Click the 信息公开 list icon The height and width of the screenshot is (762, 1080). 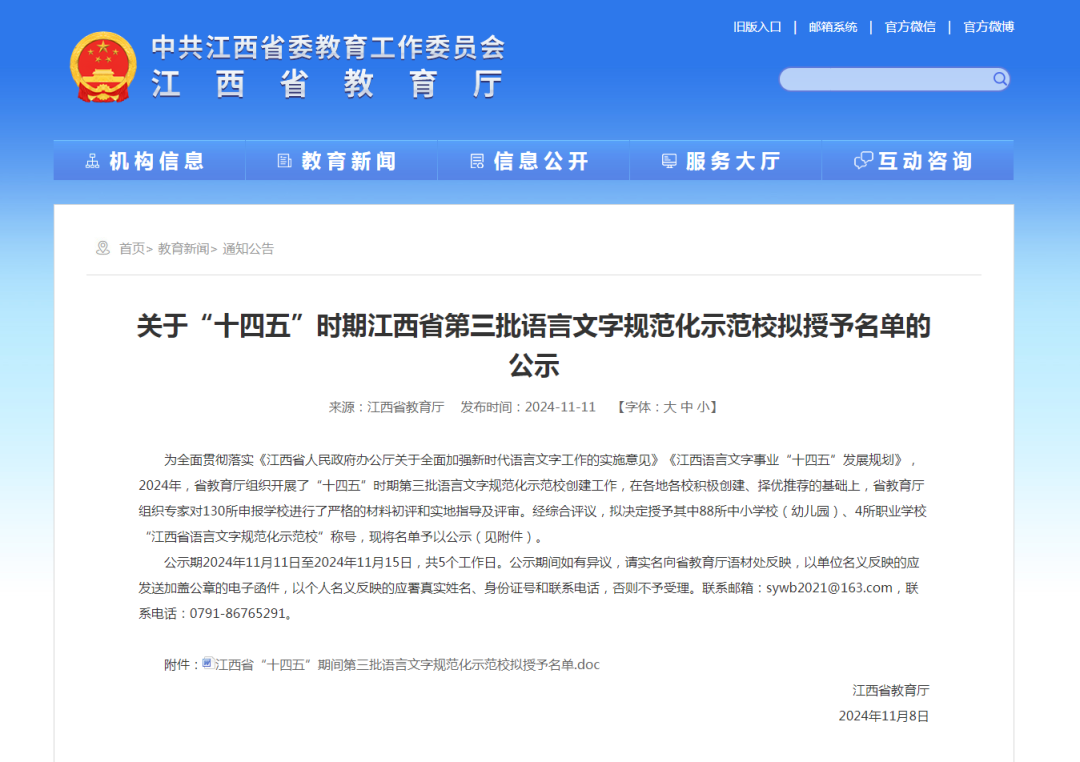[477, 161]
